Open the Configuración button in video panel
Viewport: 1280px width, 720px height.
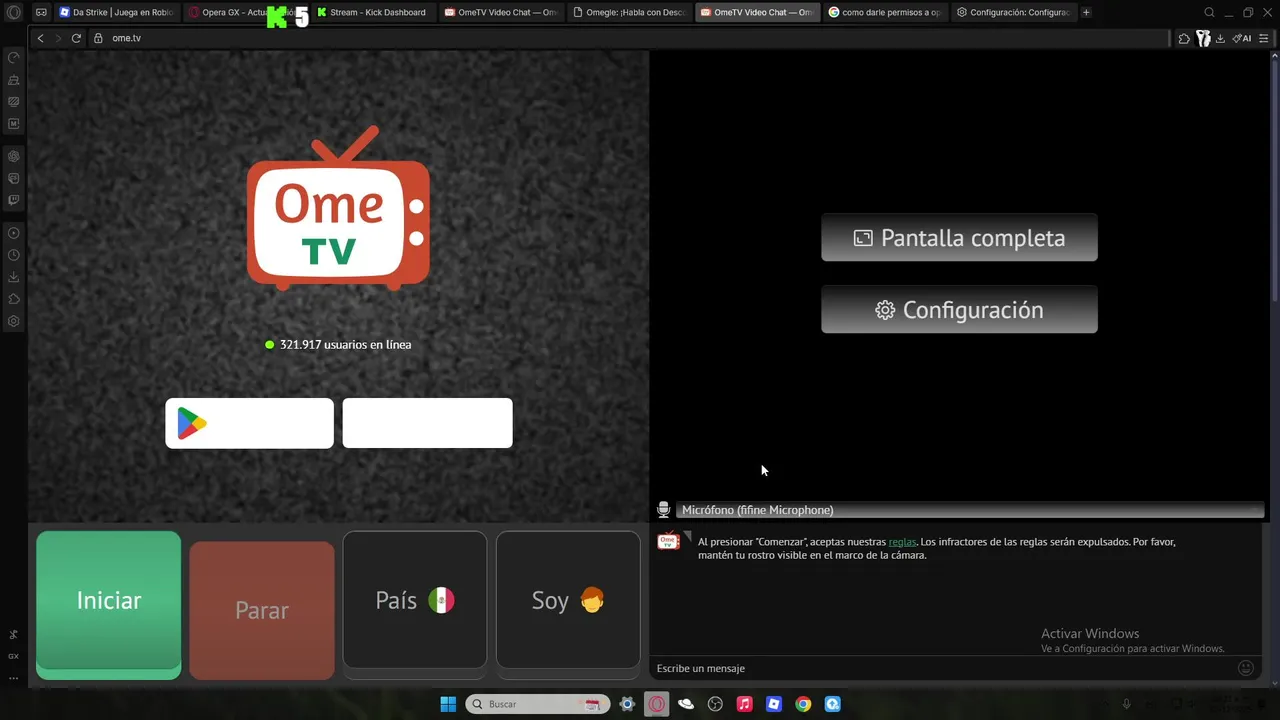click(x=959, y=310)
